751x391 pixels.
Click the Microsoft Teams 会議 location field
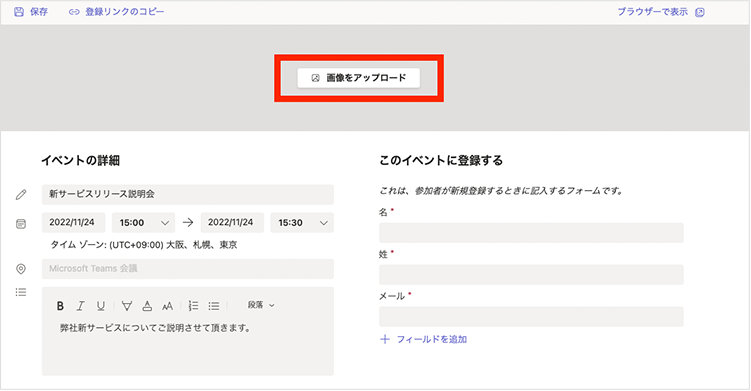188,268
